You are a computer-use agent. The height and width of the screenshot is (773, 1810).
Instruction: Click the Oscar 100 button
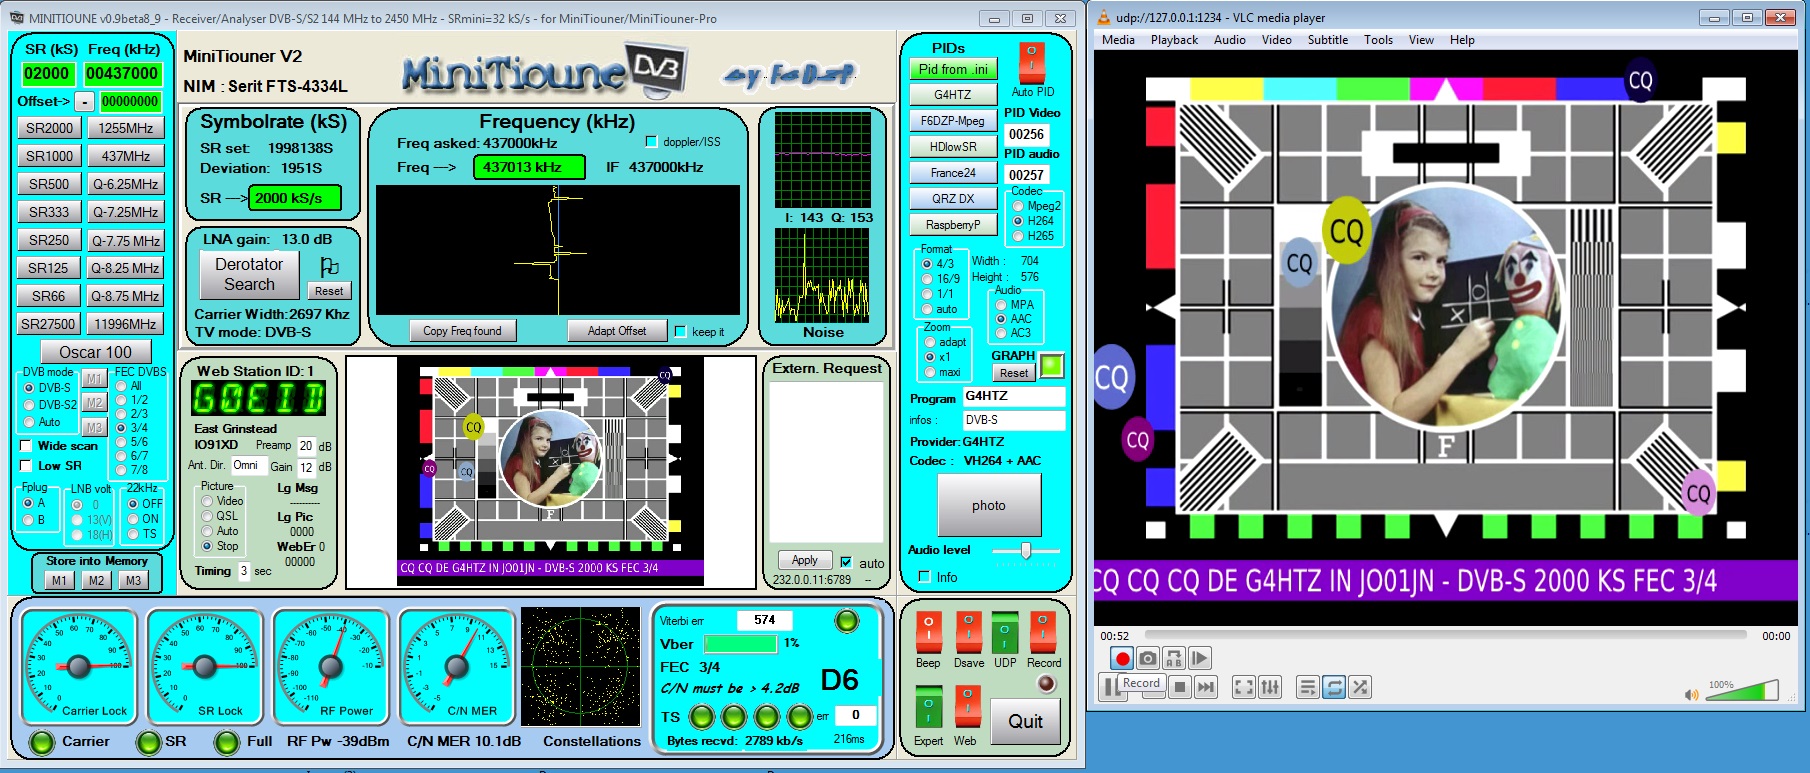[95, 352]
